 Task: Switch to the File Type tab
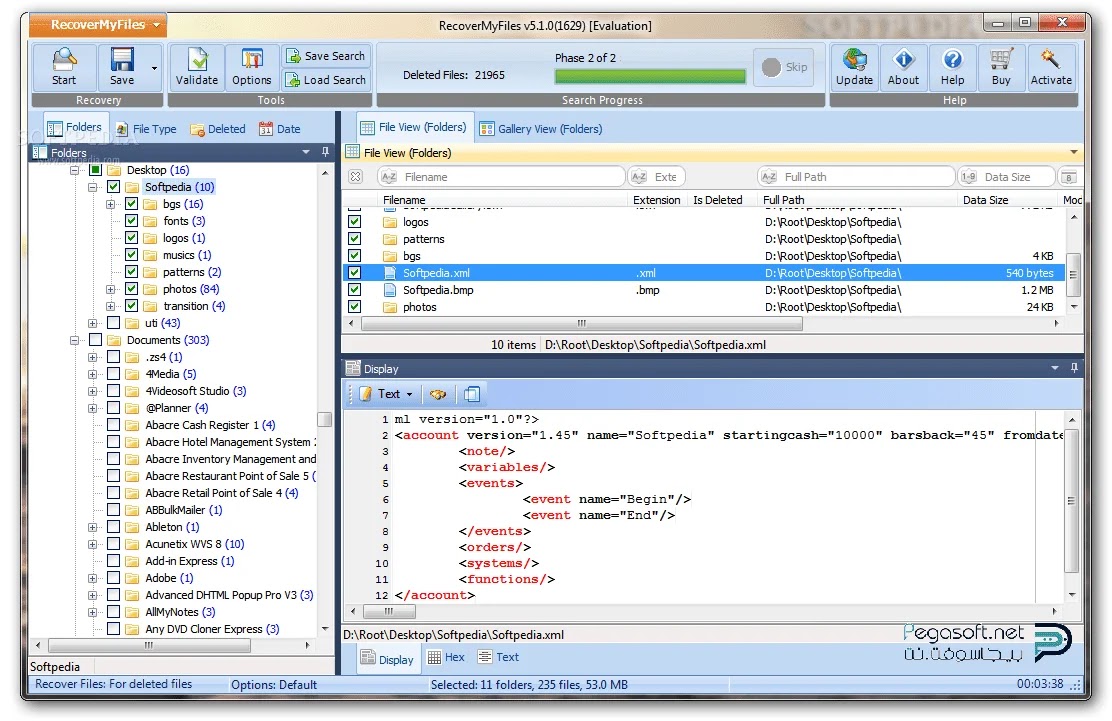pyautogui.click(x=146, y=129)
